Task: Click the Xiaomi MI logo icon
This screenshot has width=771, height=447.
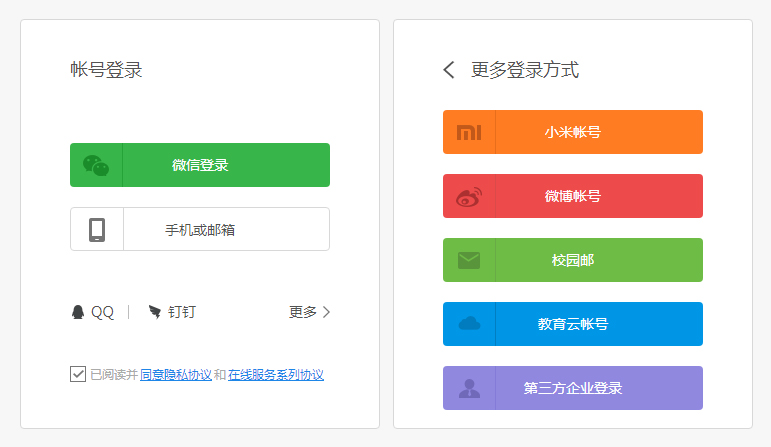Action: (x=469, y=132)
